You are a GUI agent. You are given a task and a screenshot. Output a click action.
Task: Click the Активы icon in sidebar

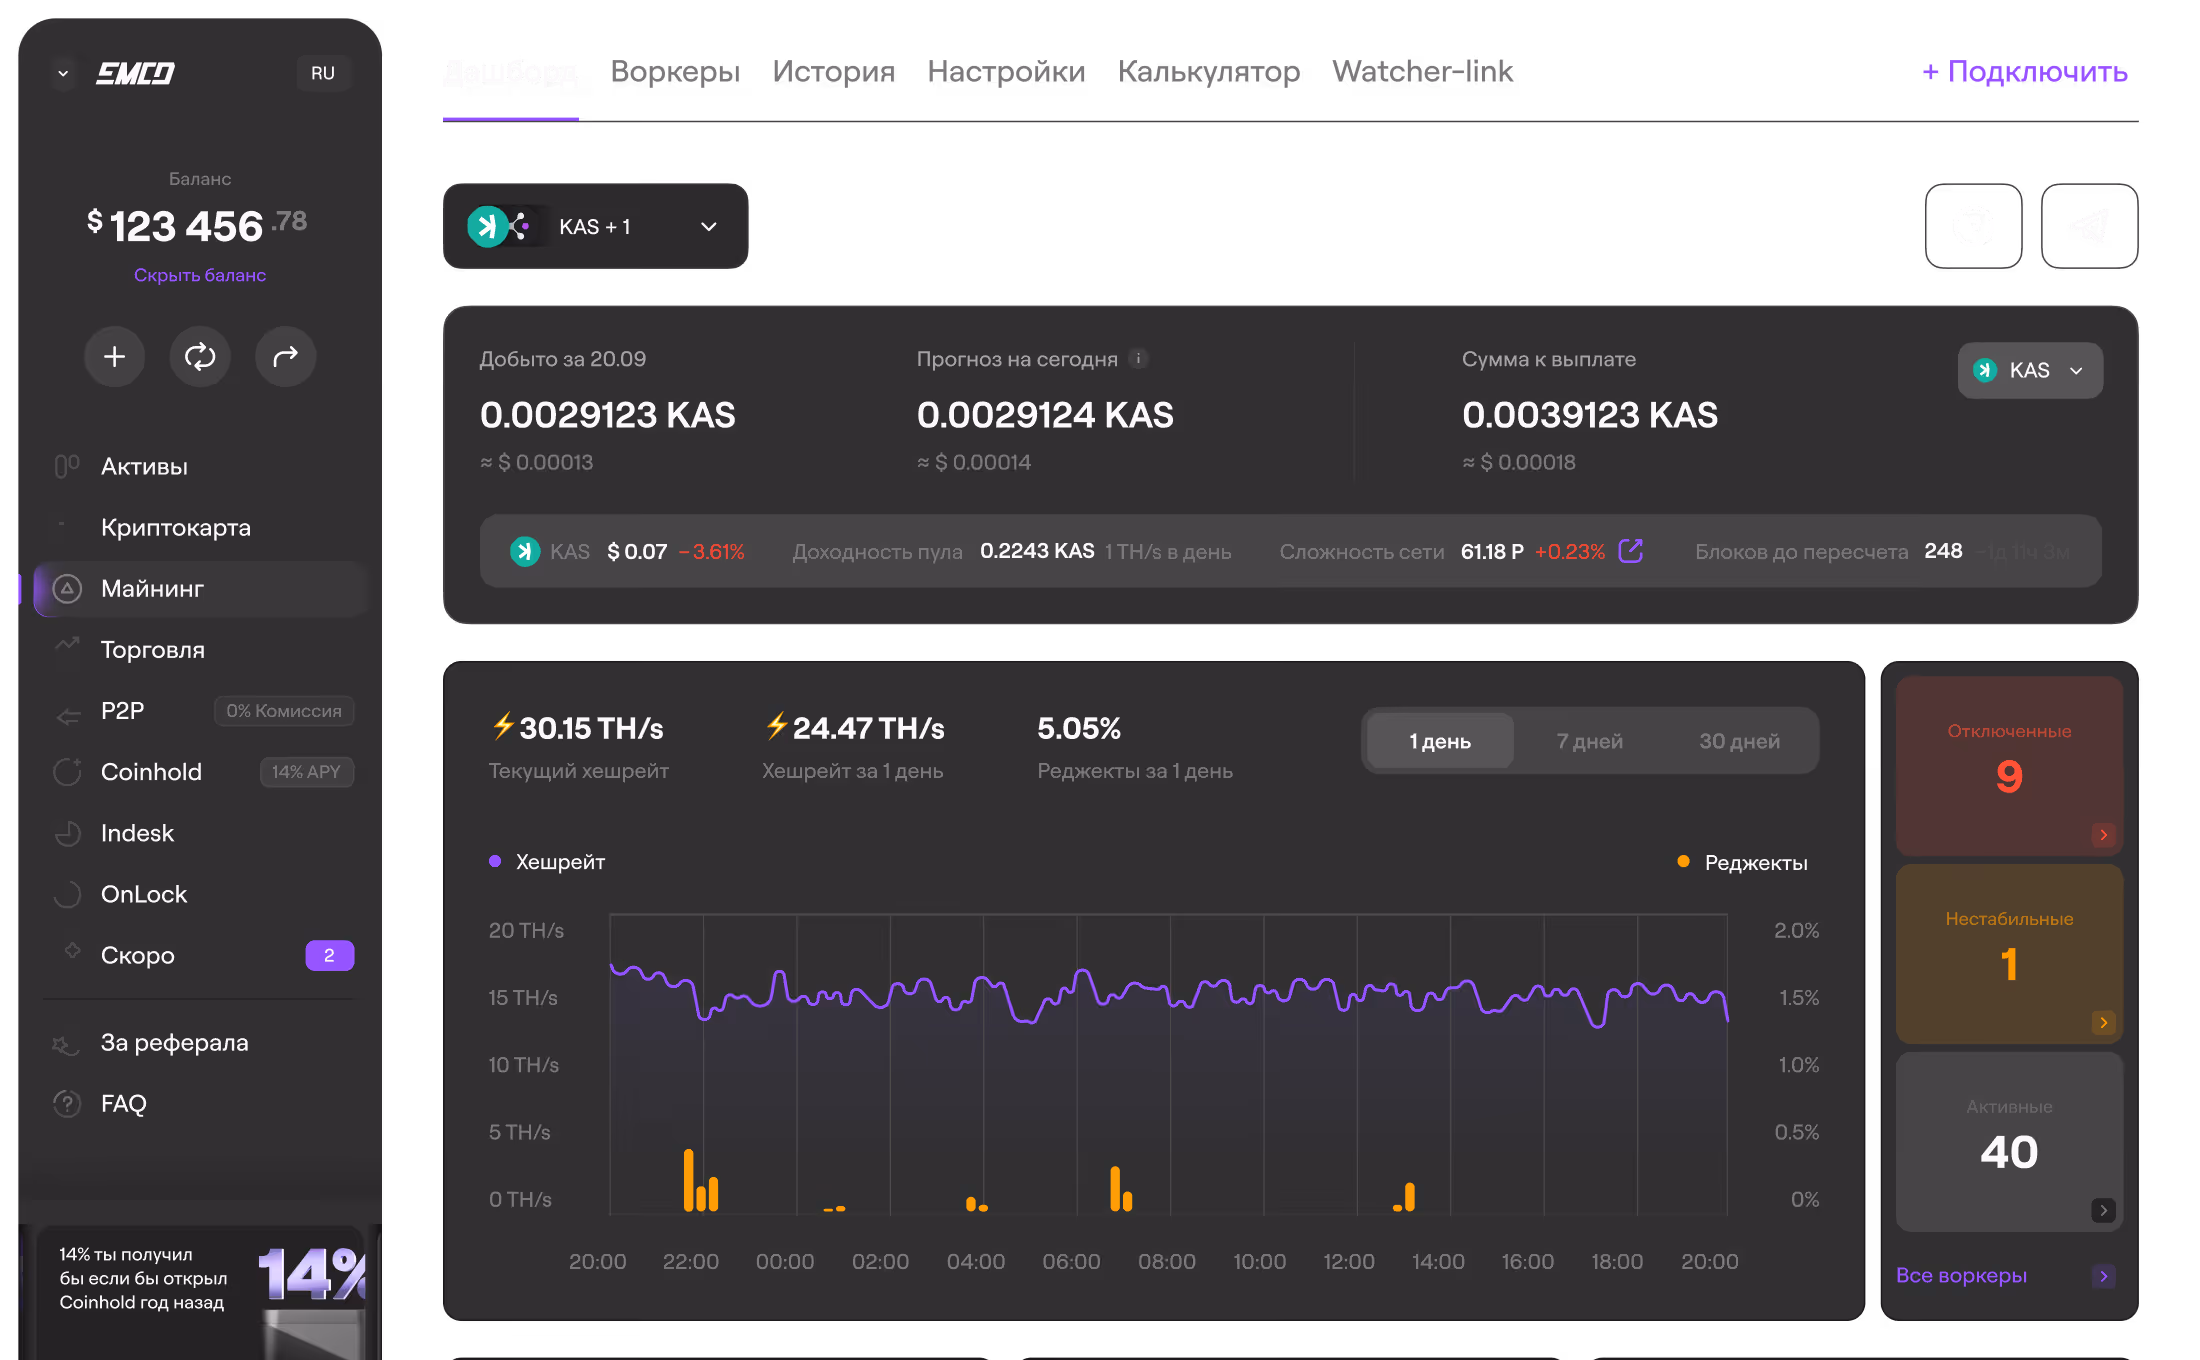coord(67,466)
